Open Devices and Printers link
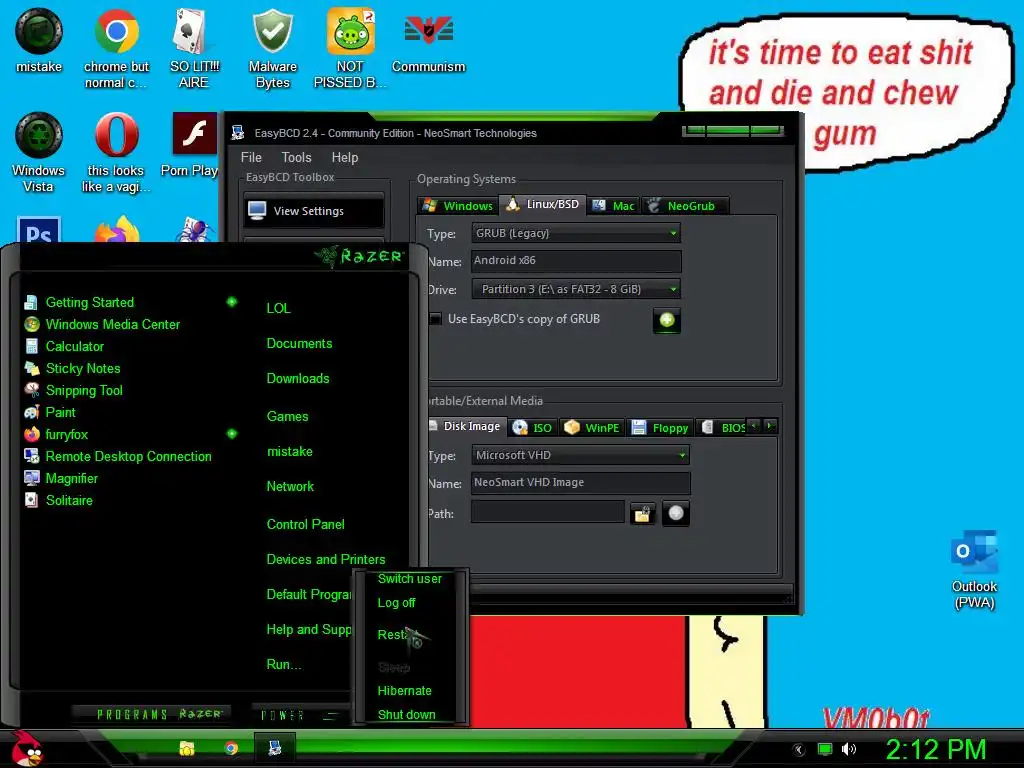Image resolution: width=1024 pixels, height=768 pixels. [x=326, y=559]
